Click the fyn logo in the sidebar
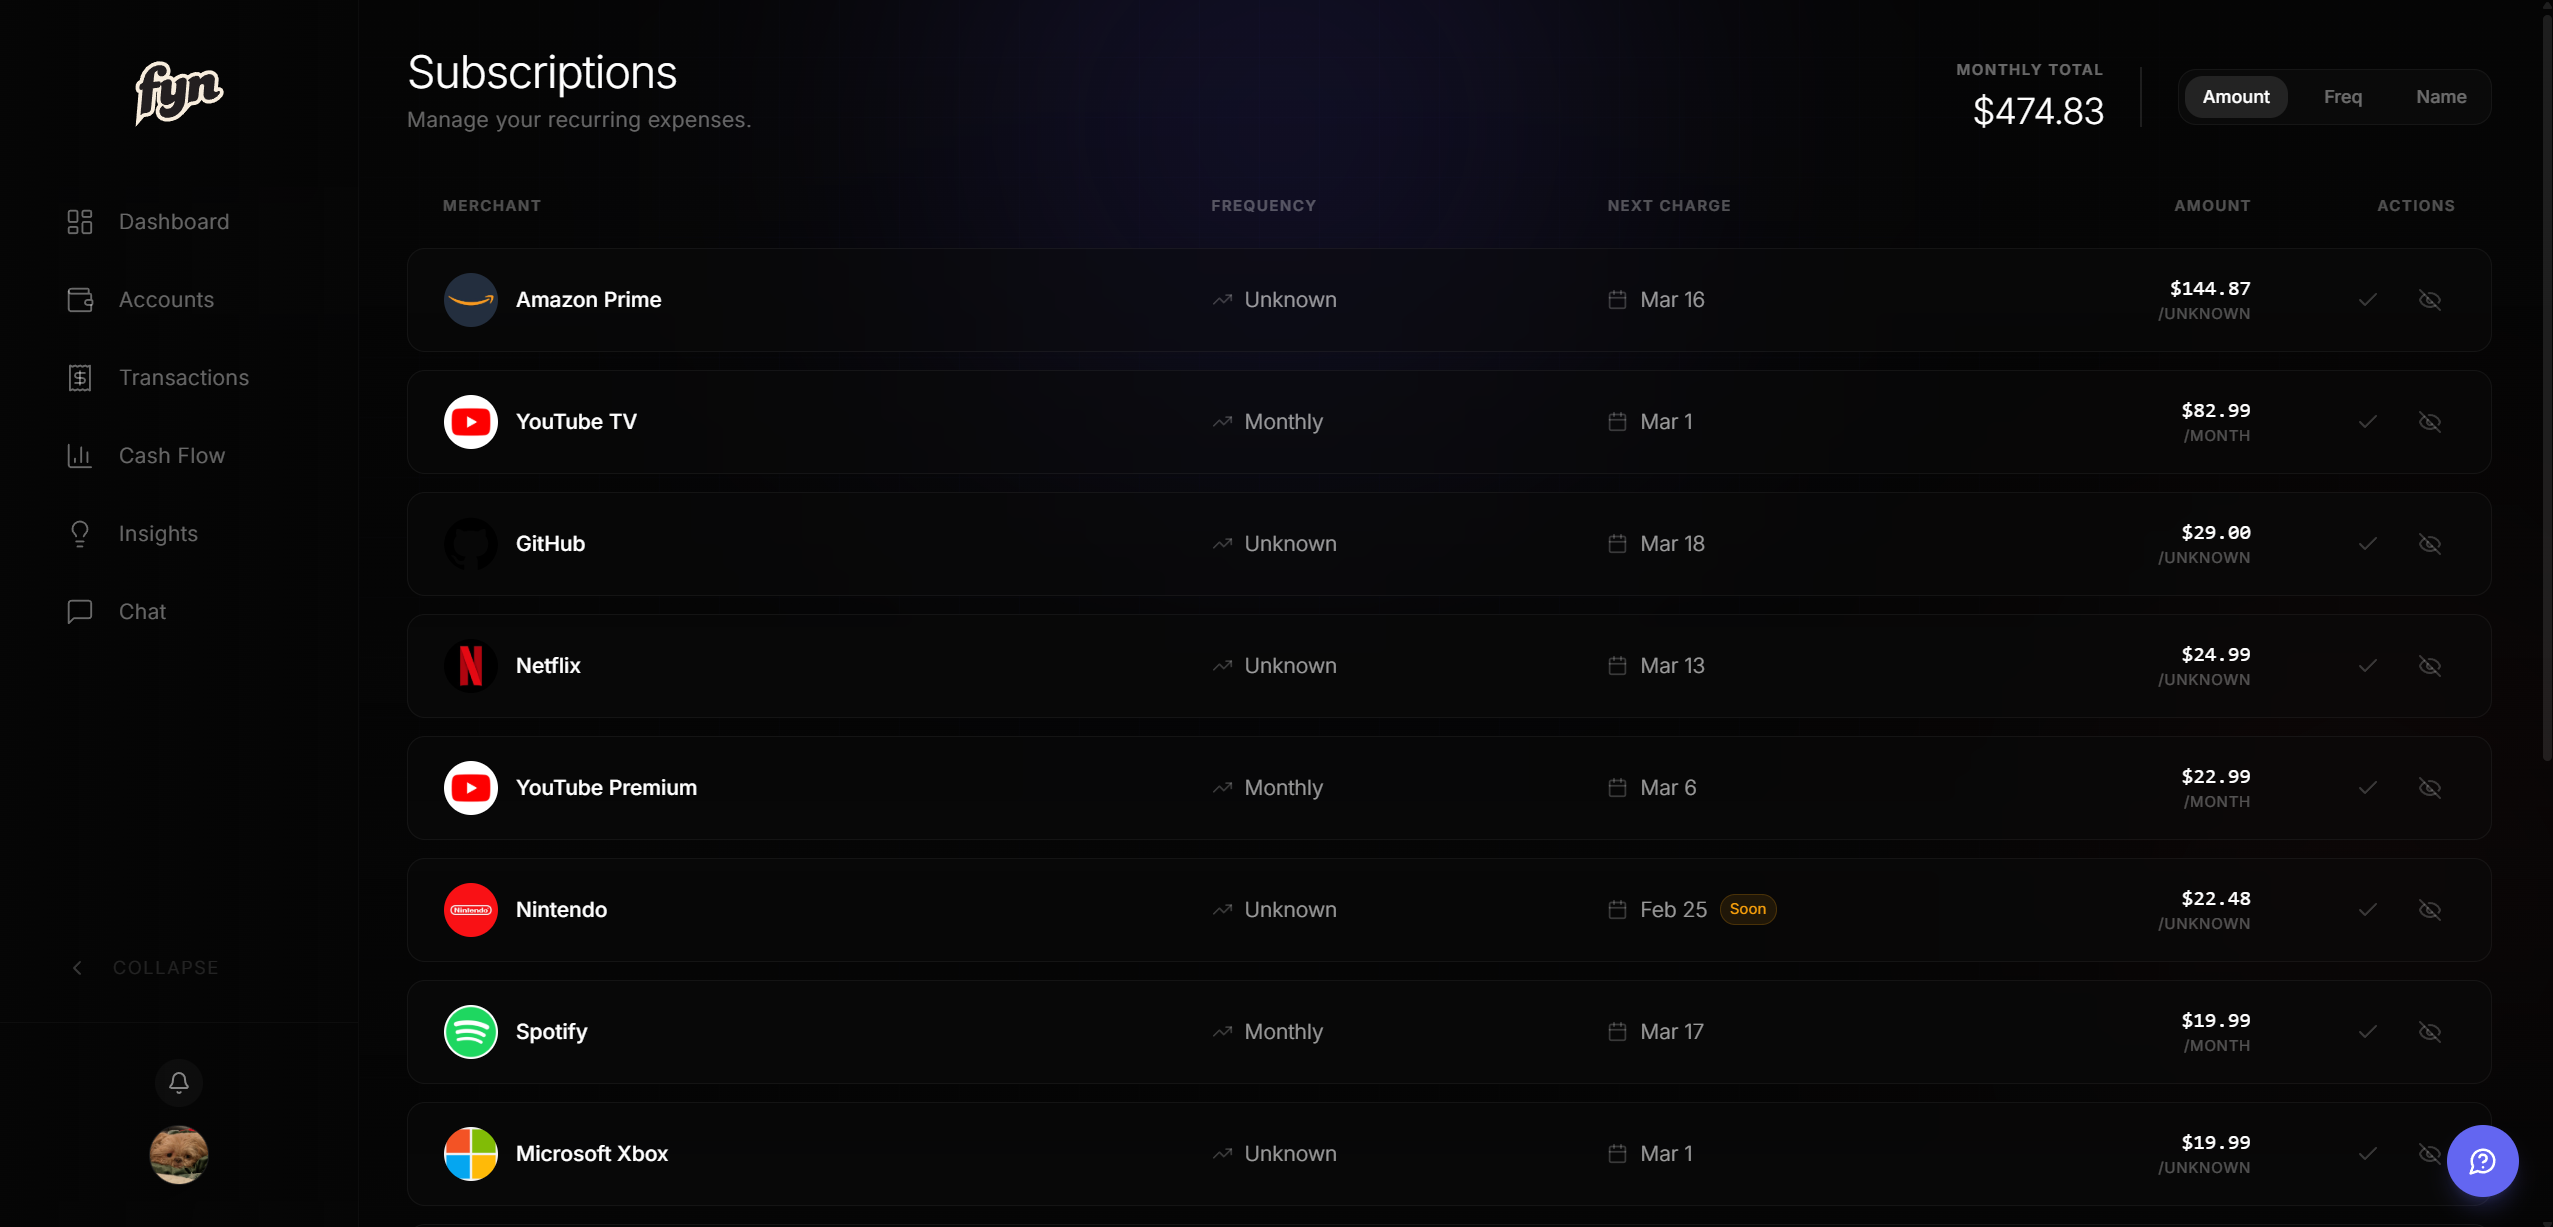 [179, 93]
